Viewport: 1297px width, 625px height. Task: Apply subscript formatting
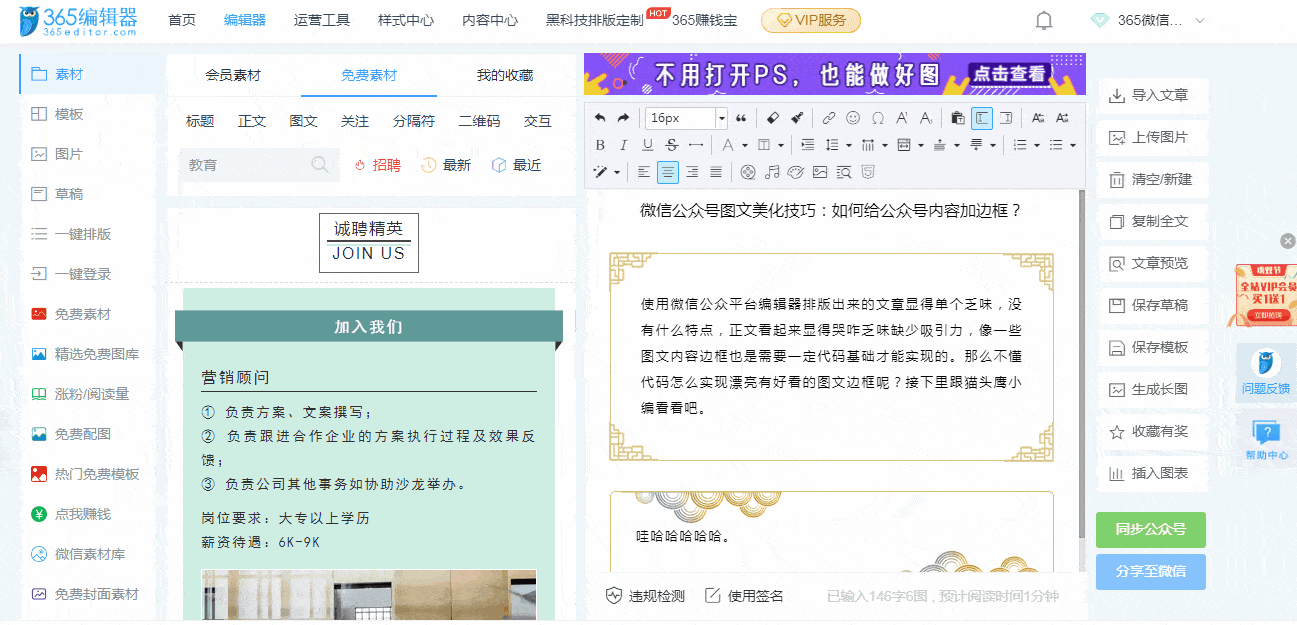pos(926,118)
